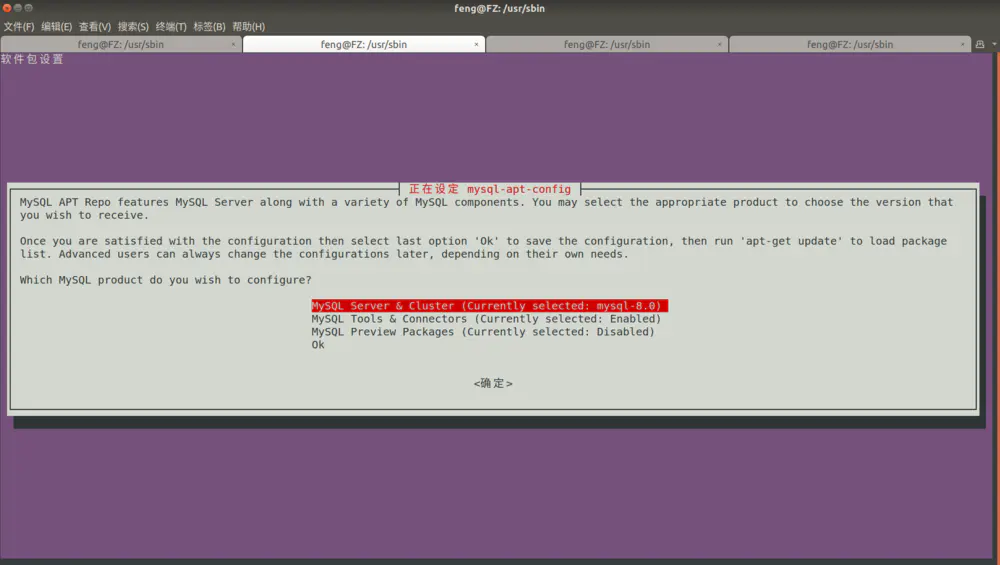Viewport: 1000px width, 565px height.
Task: Open the 帮助(H) menu
Action: click(248, 26)
